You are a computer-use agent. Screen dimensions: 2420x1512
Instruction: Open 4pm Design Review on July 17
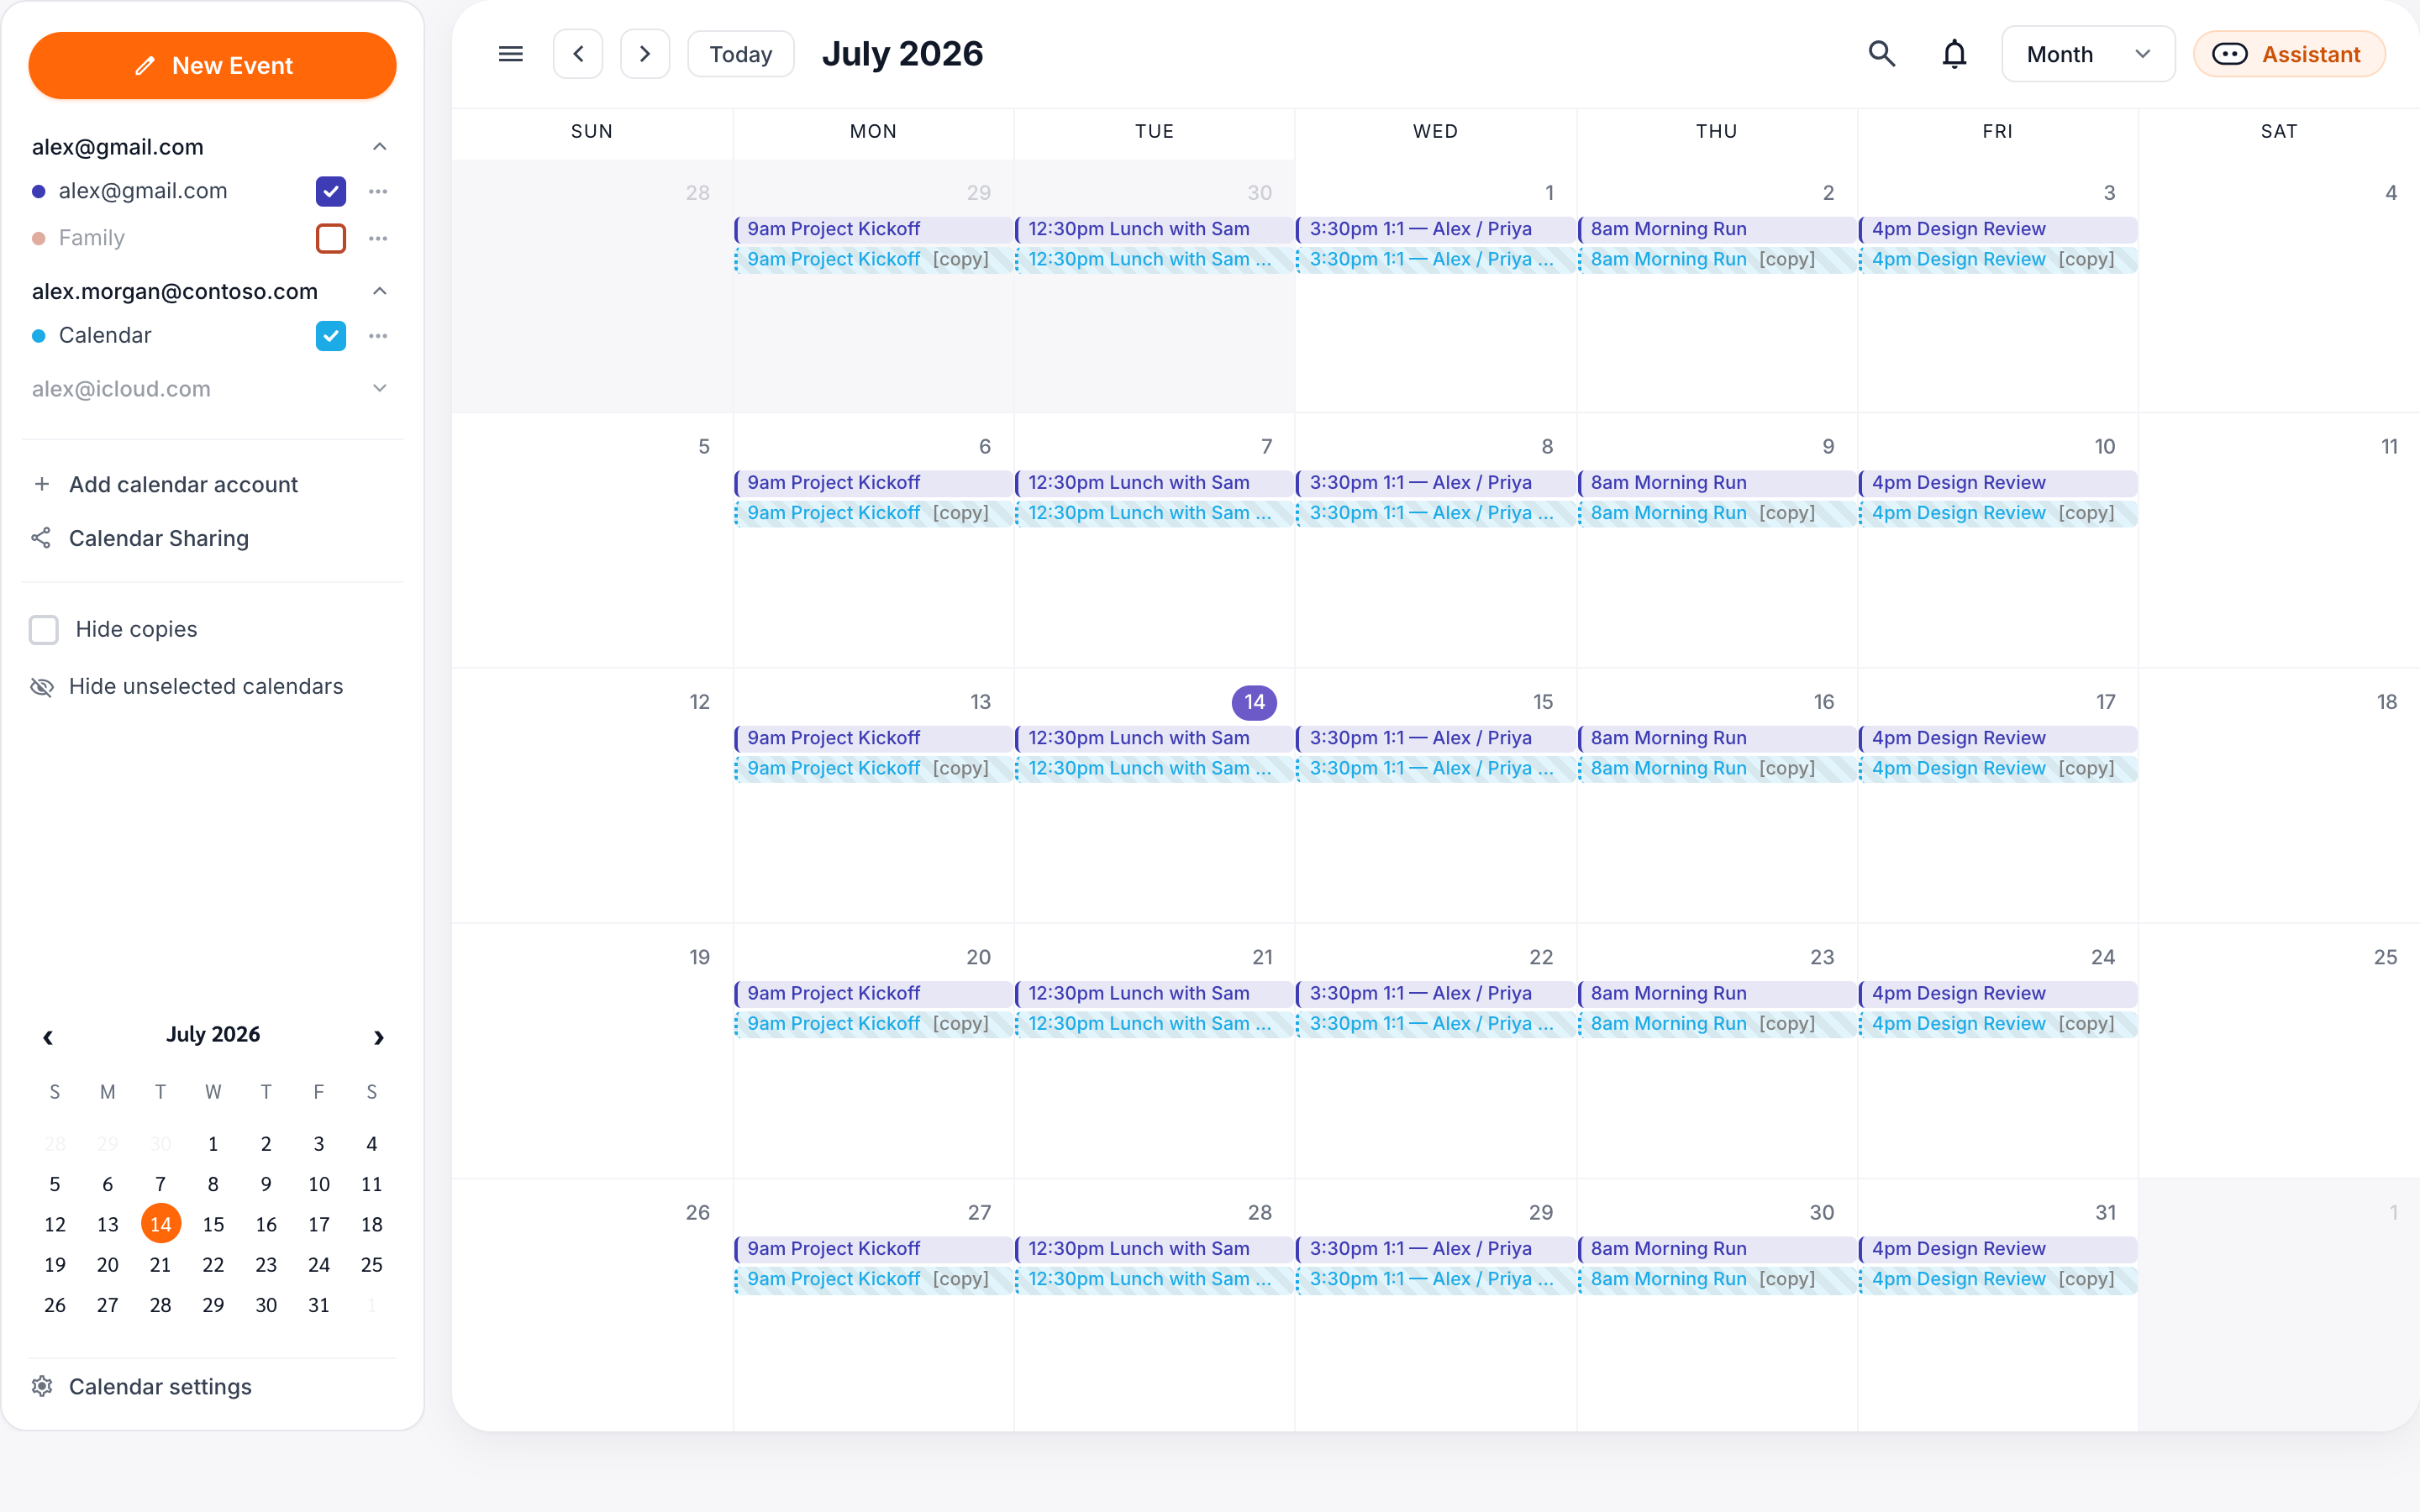click(x=1997, y=738)
